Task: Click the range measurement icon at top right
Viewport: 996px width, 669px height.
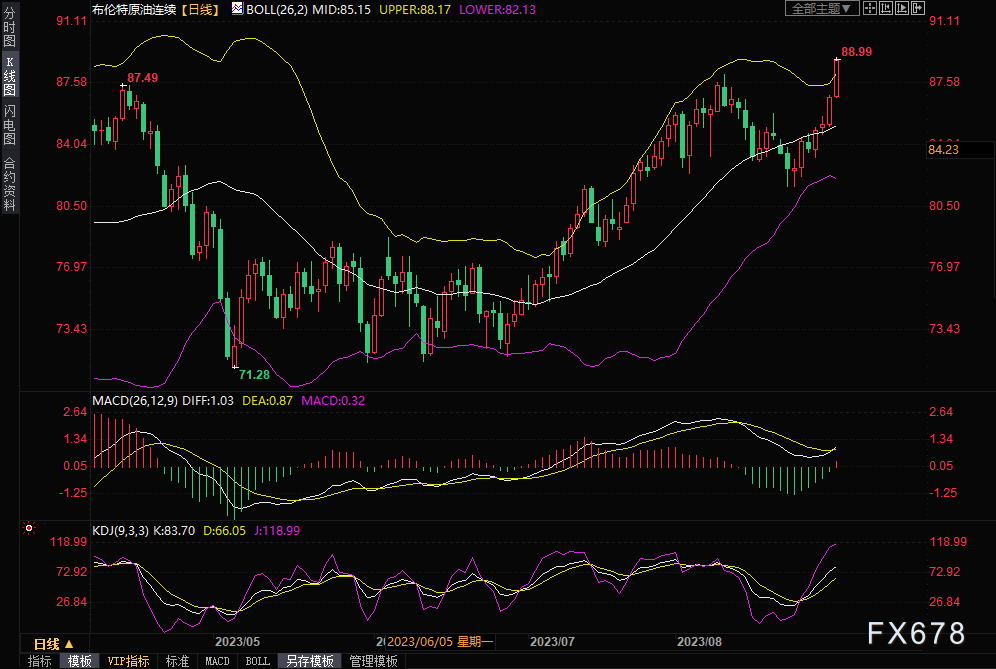Action: [888, 8]
